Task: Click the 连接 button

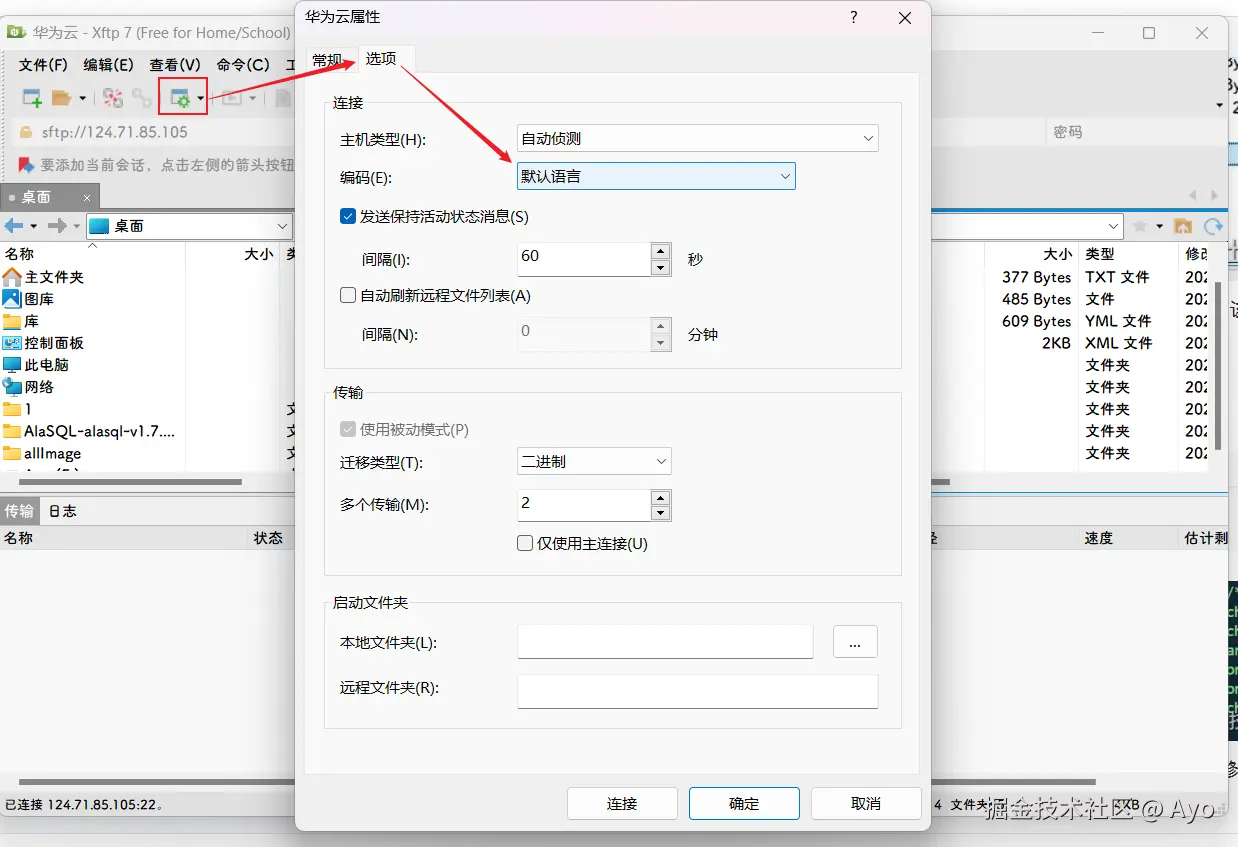Action: (x=622, y=804)
